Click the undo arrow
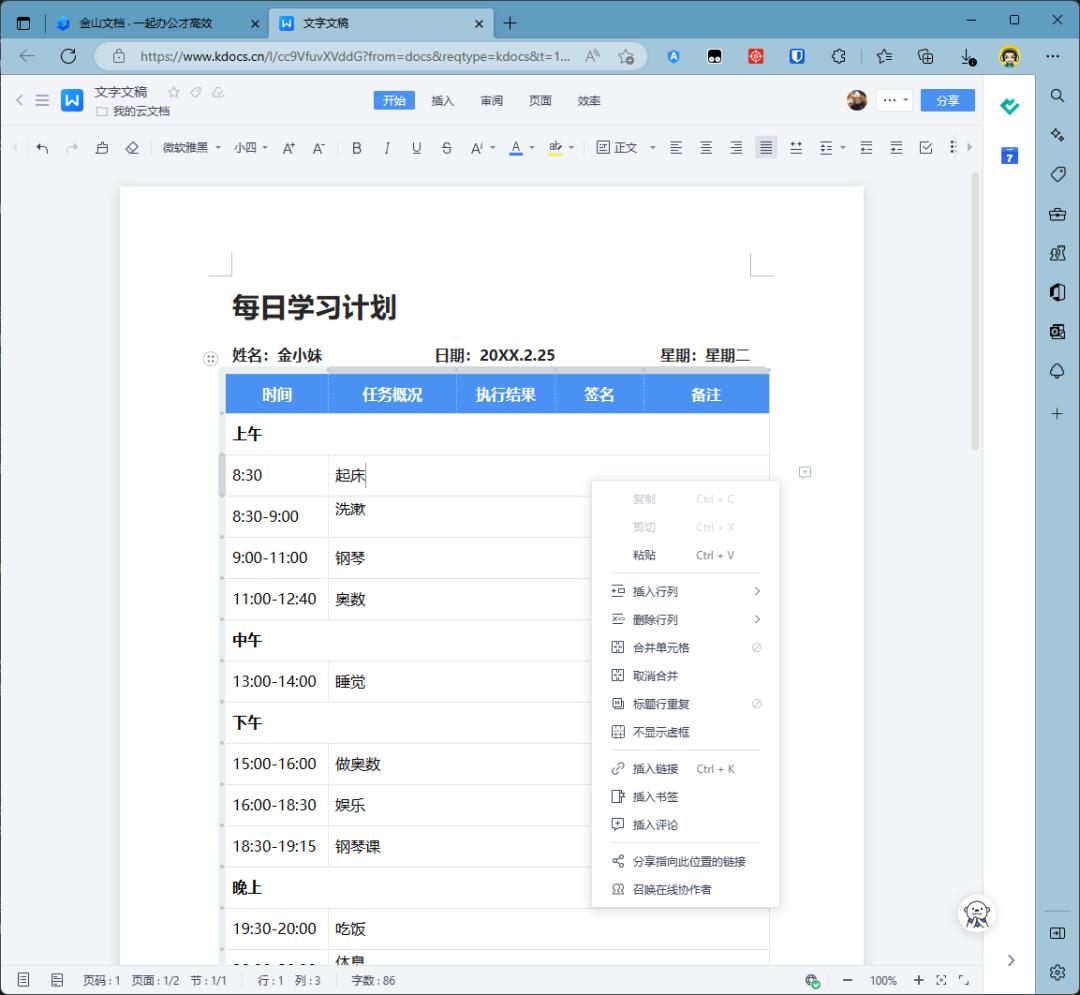This screenshot has width=1080, height=995. [x=42, y=148]
